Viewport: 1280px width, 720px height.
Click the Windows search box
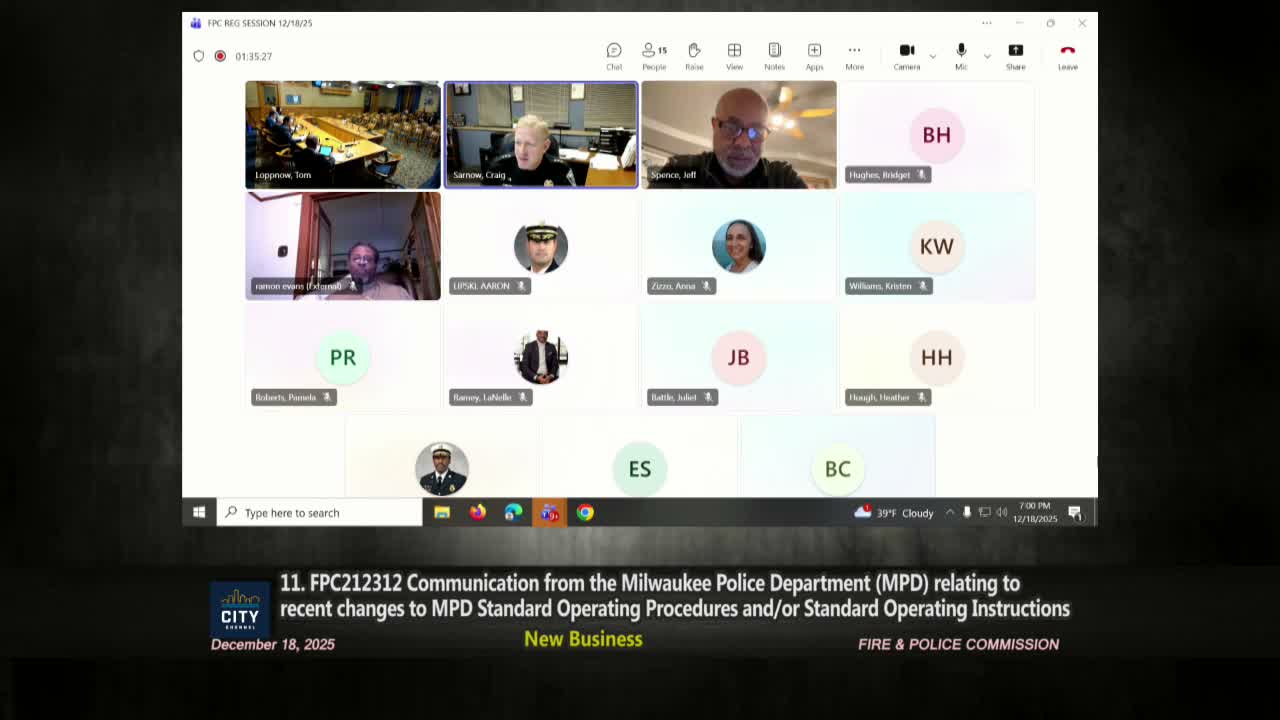[320, 513]
